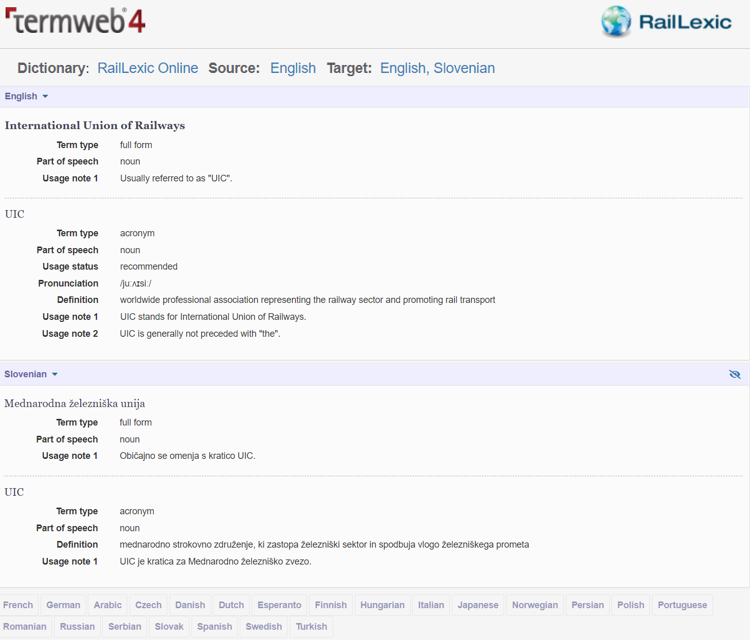Click the Mednarodna železniška unija term

(75, 403)
